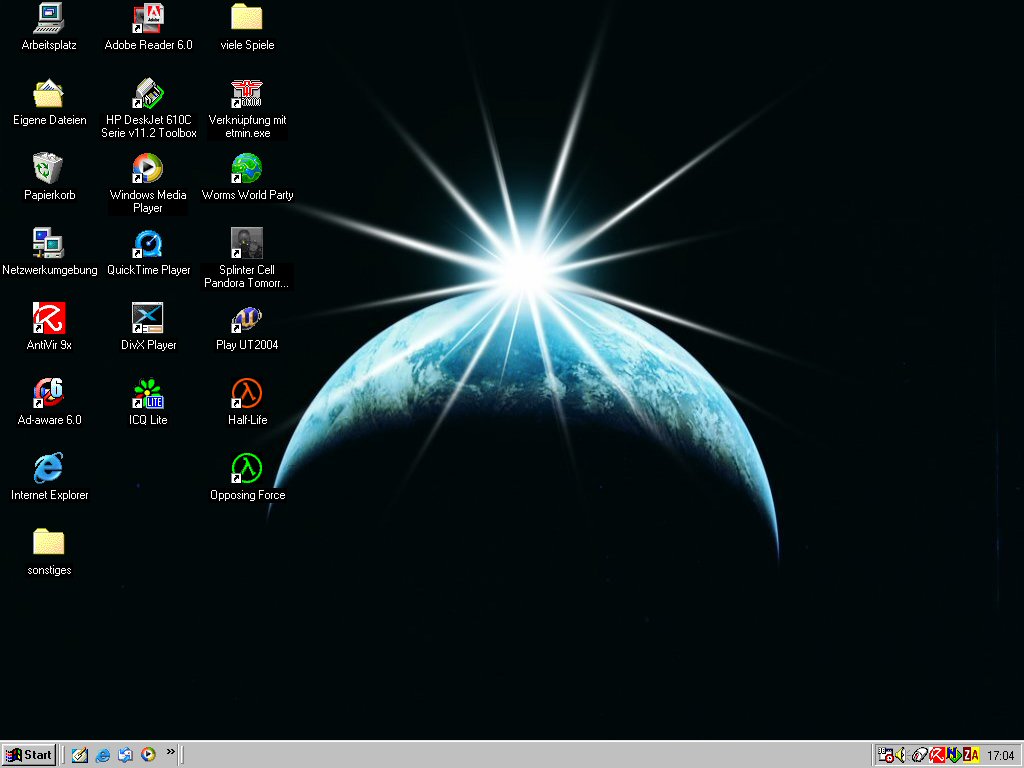Click the Show Desktop quick launch icon
Screen dimensions: 1024x768
pyautogui.click(x=80, y=755)
